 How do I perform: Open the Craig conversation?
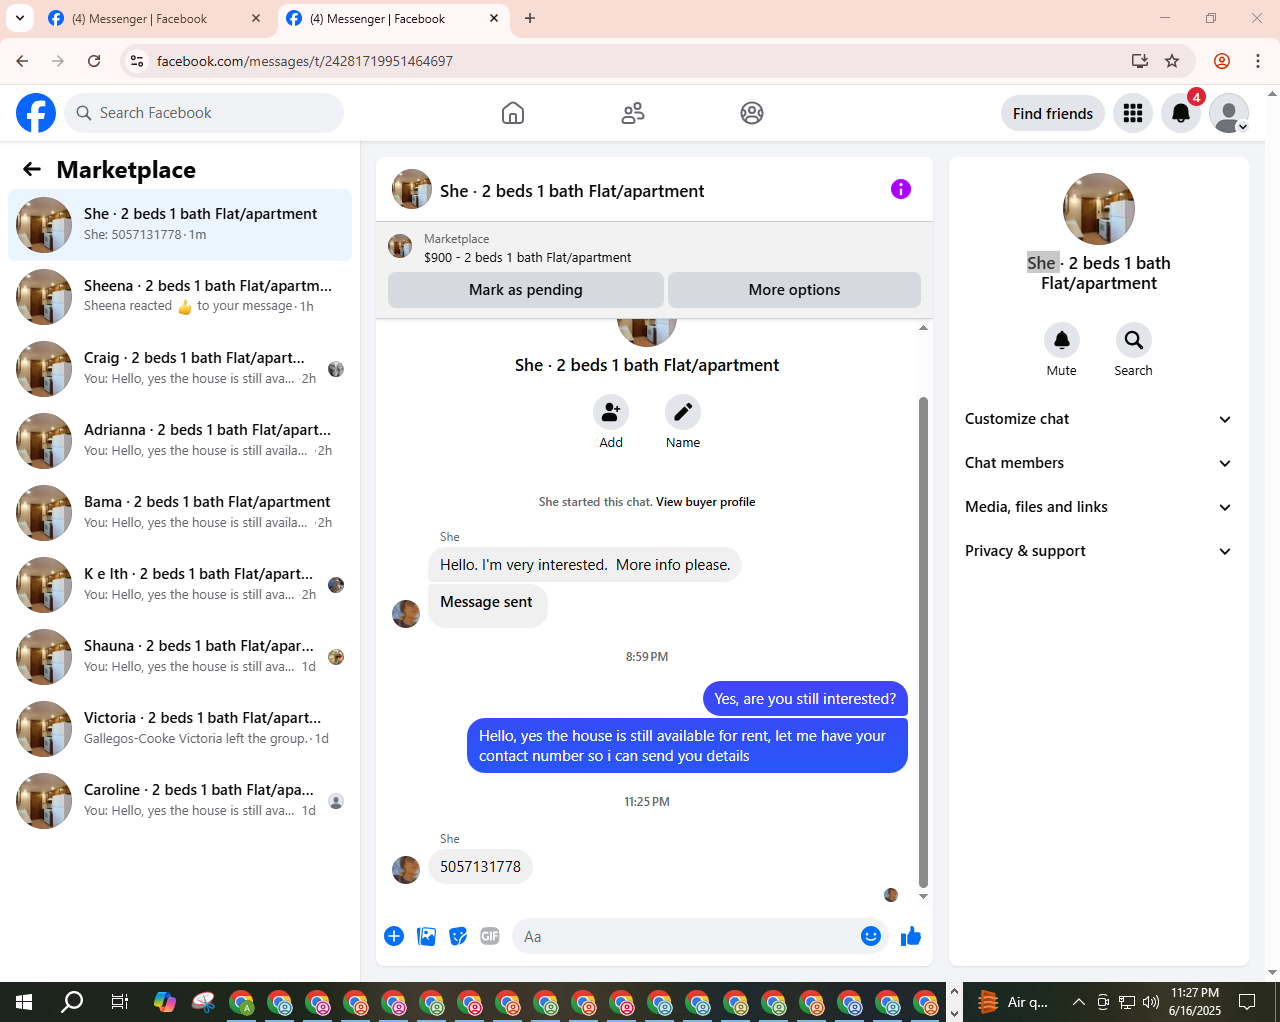(x=180, y=369)
